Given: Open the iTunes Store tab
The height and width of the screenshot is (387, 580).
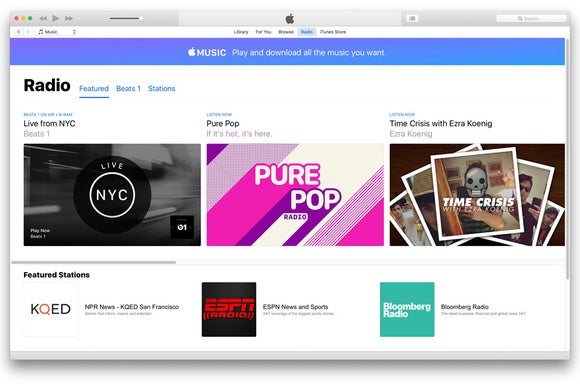Looking at the screenshot, I should click(333, 32).
